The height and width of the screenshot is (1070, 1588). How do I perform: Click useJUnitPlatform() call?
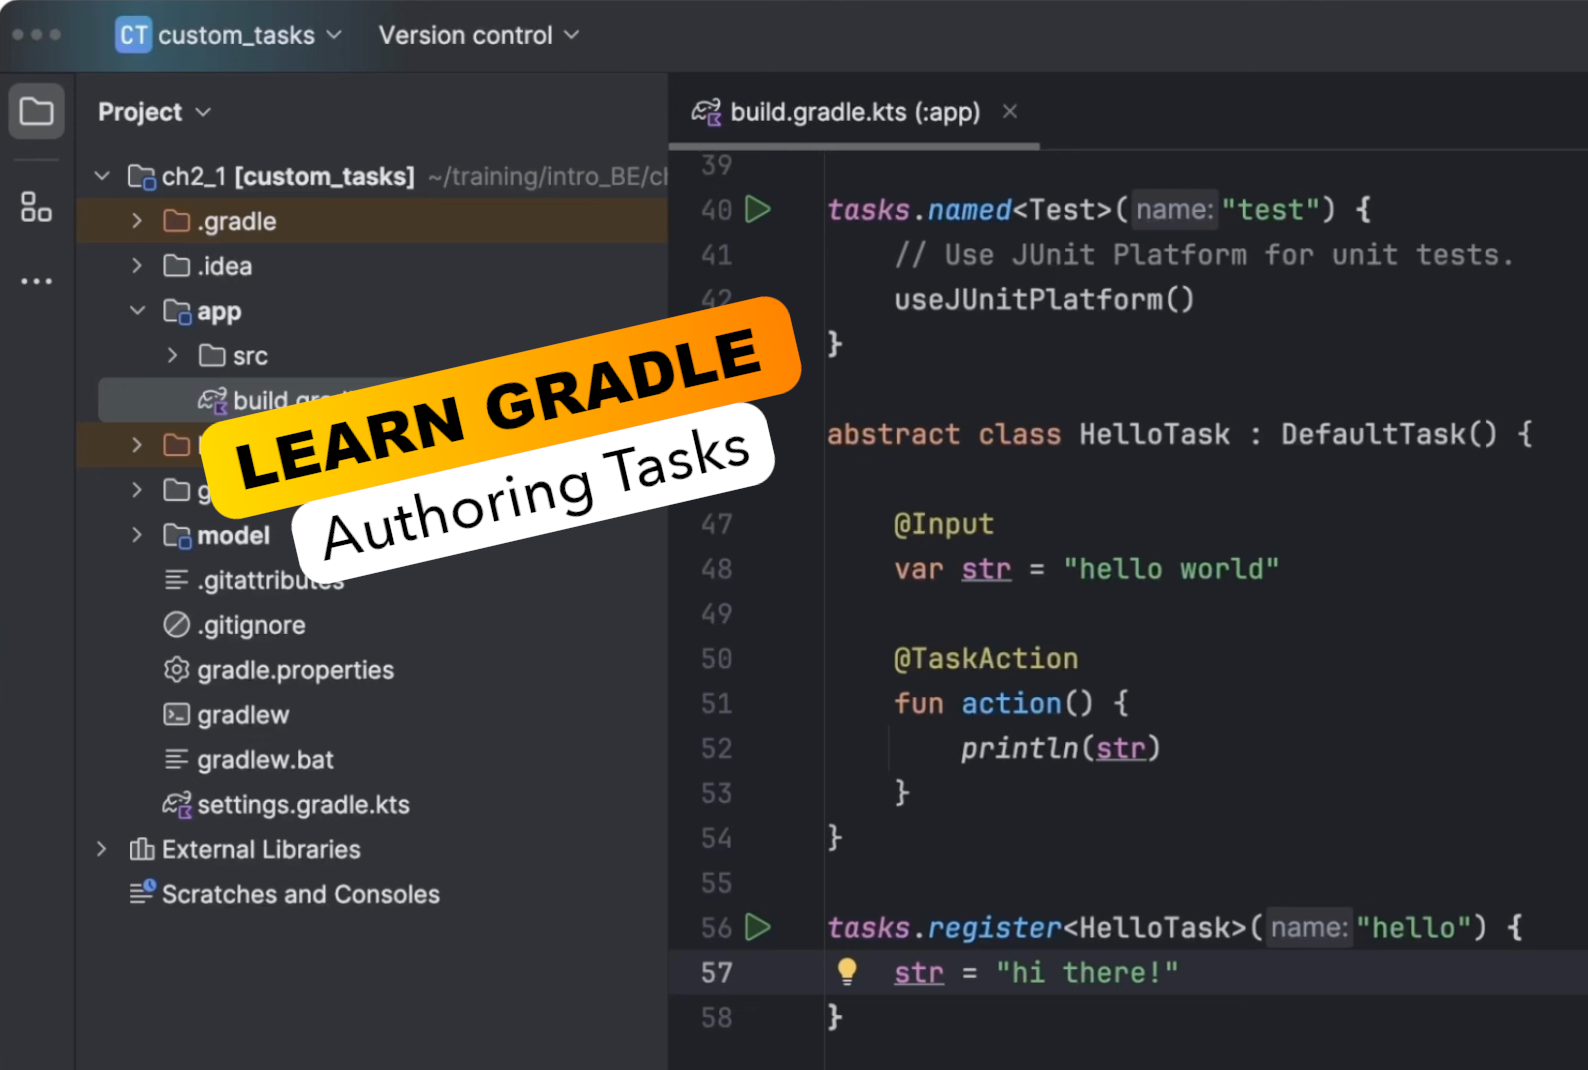click(1044, 300)
